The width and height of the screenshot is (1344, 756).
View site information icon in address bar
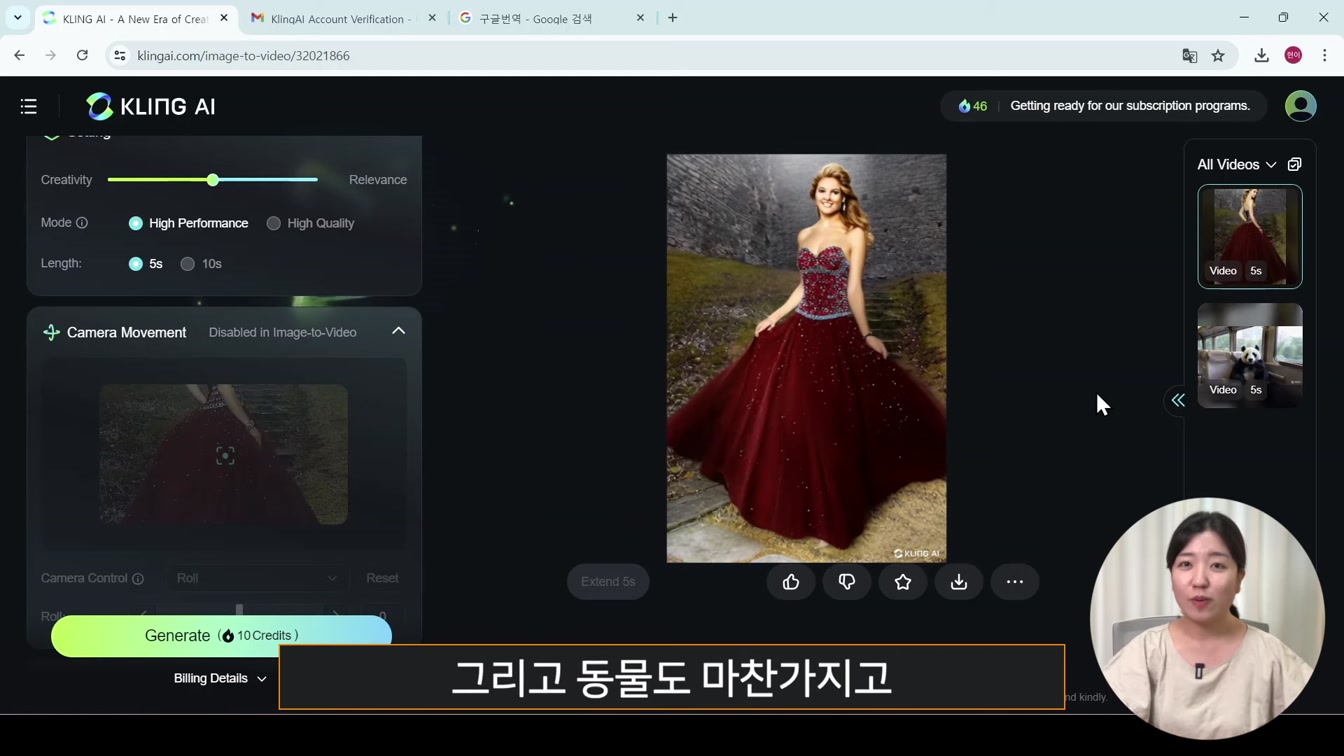pyautogui.click(x=119, y=56)
